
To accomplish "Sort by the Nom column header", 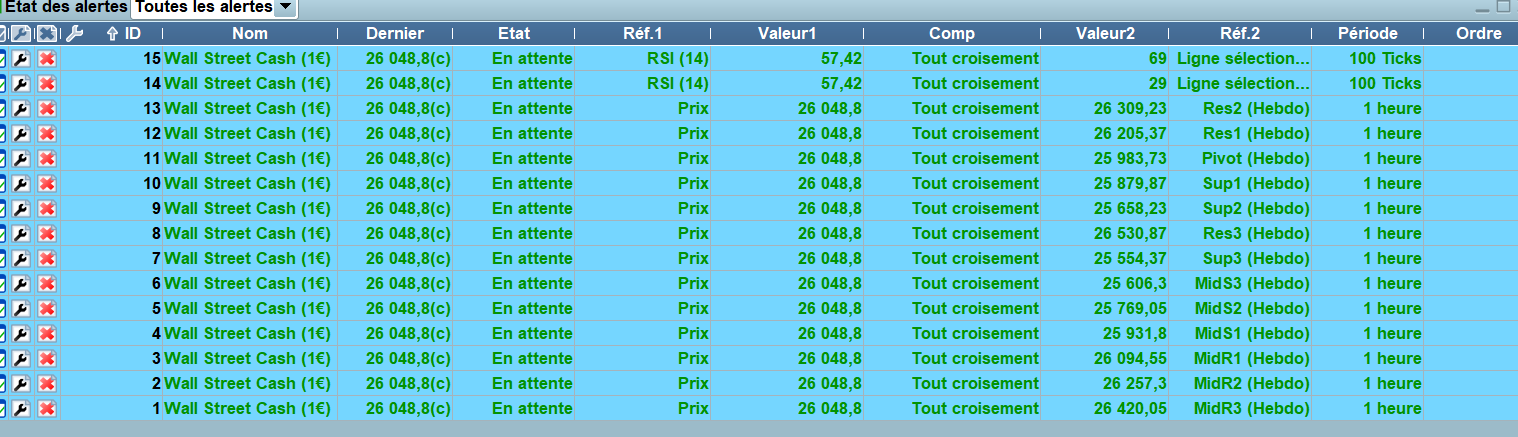I will (x=250, y=34).
